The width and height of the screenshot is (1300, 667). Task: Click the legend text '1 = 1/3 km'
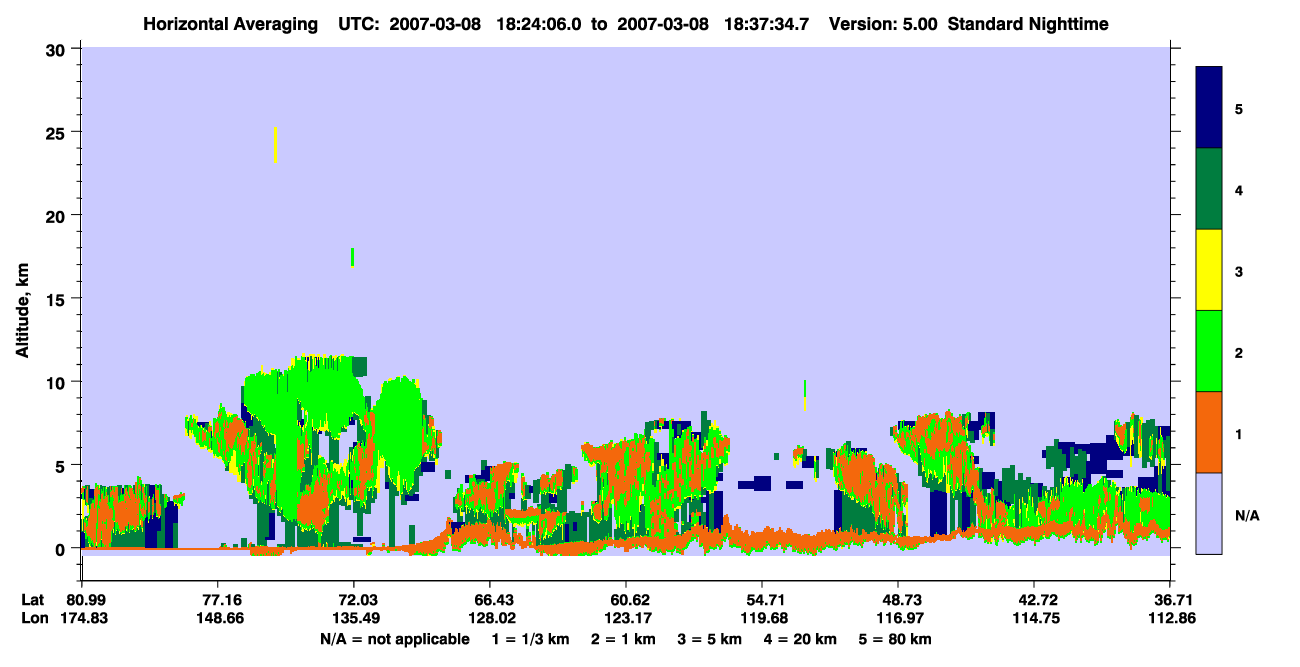click(x=530, y=638)
